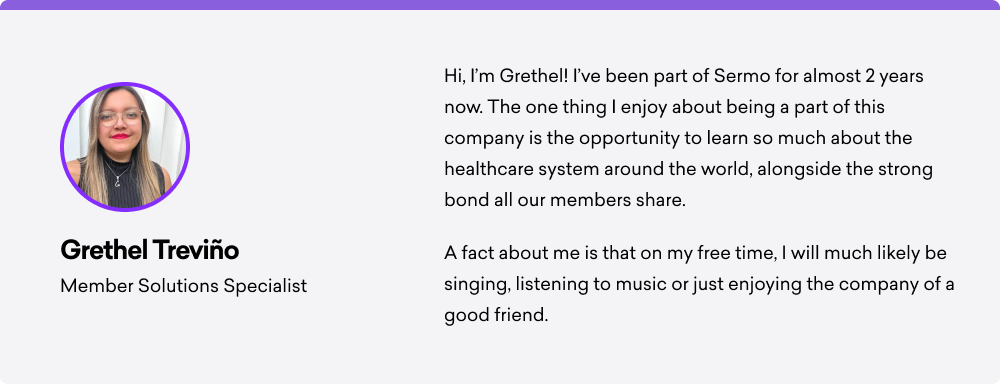The height and width of the screenshot is (384, 1000).
Task: Click the line beginning "company is the opportunity"
Action: pos(679,138)
